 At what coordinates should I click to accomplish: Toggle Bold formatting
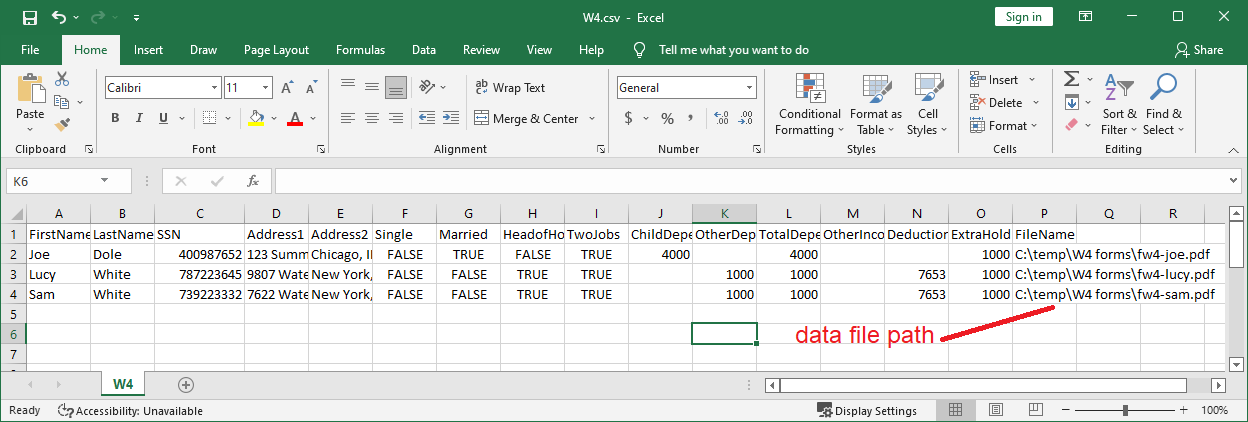coord(115,119)
